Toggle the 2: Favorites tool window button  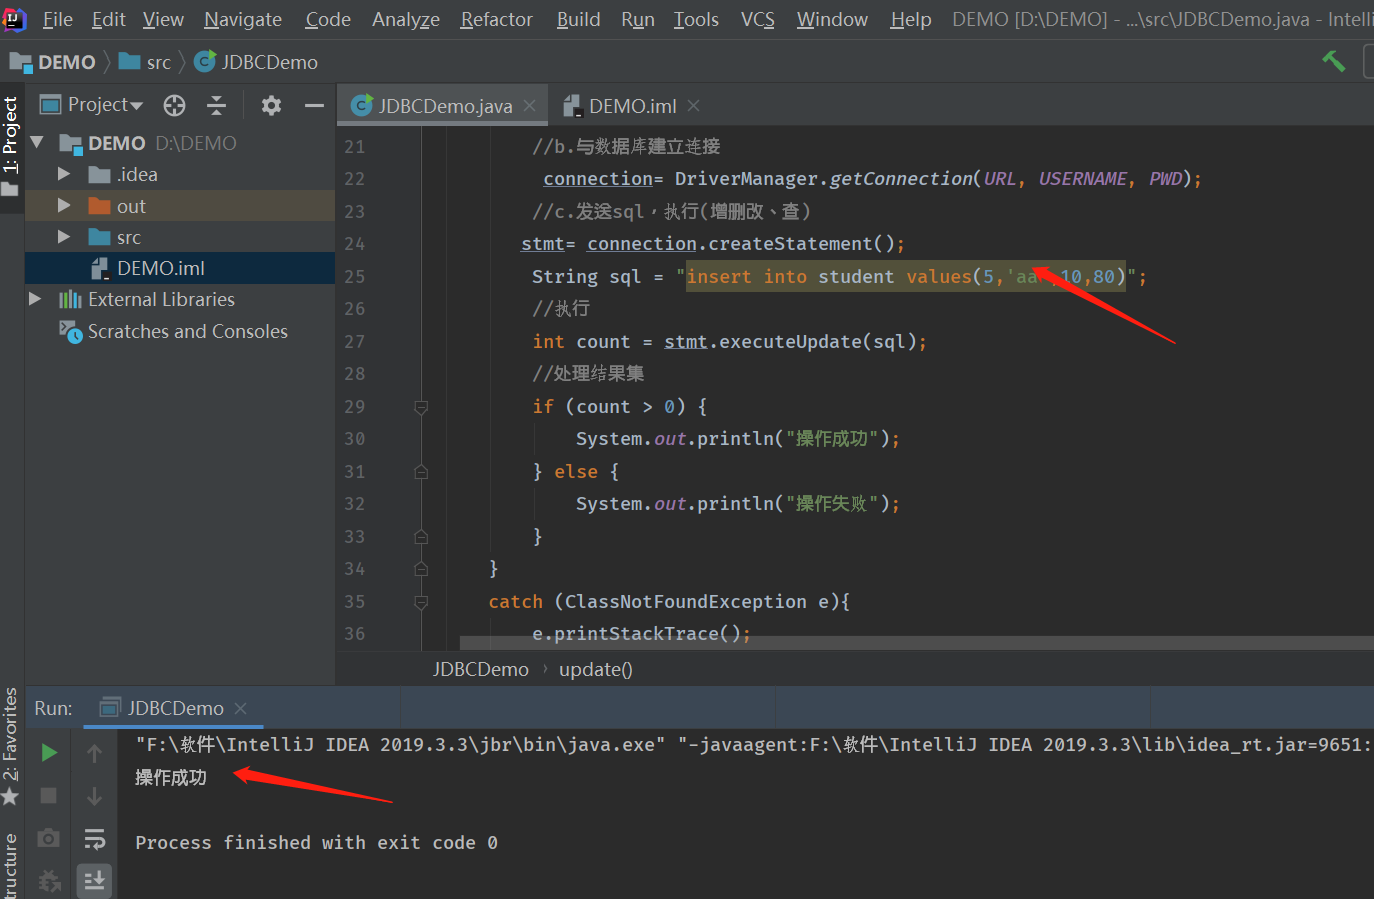tap(11, 745)
